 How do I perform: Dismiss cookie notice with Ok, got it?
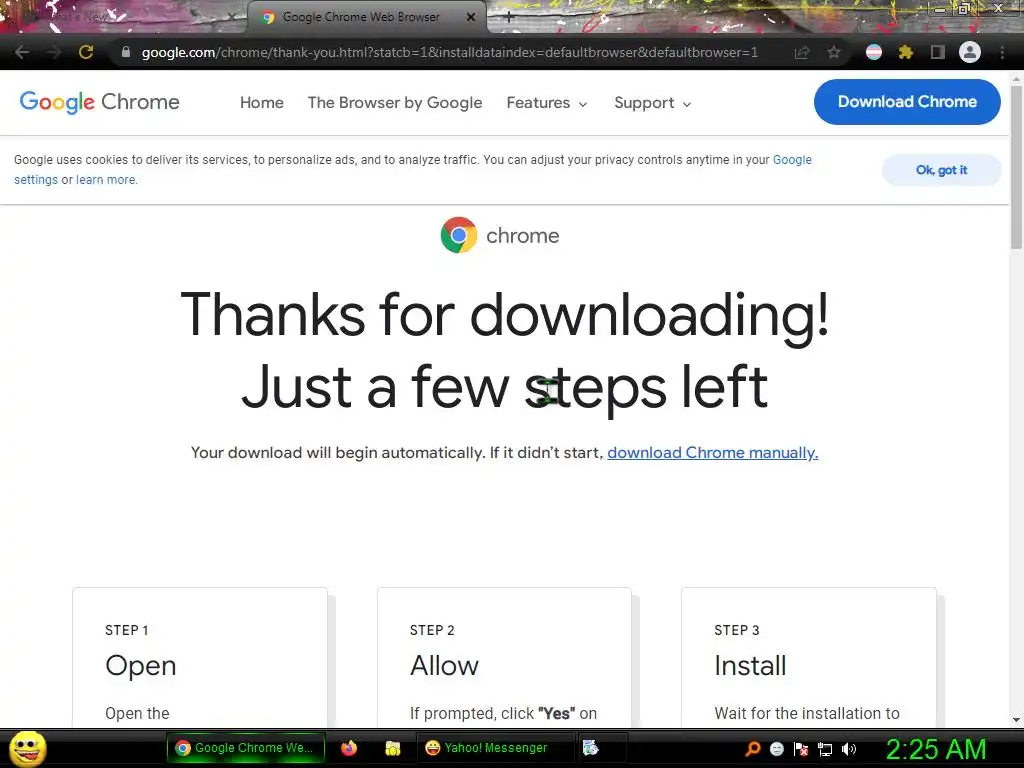[x=941, y=170]
